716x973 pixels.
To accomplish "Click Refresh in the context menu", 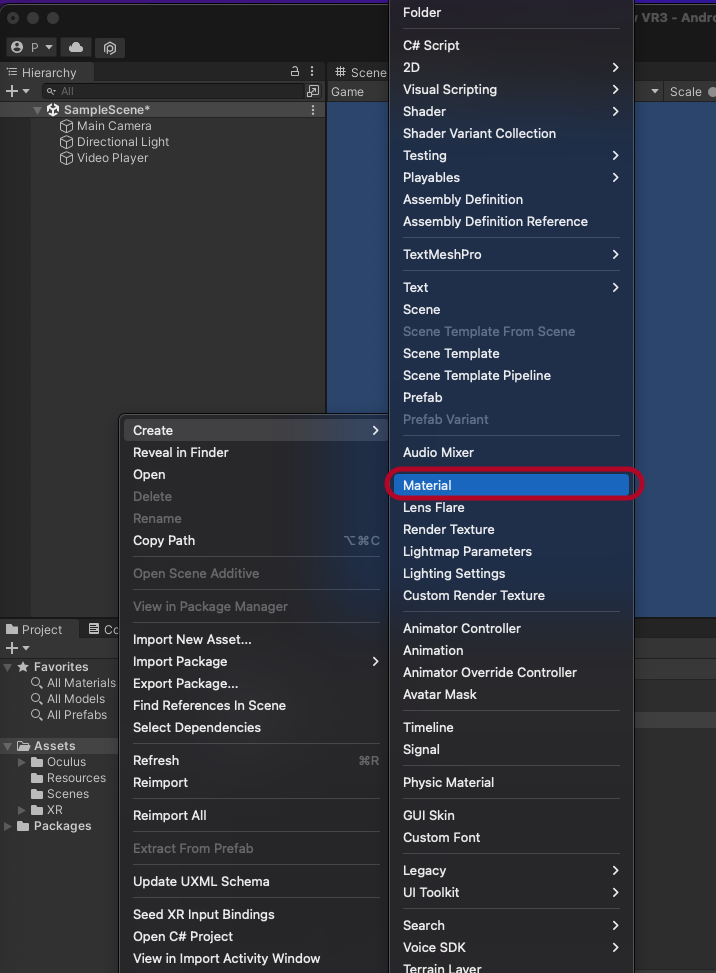I will (x=256, y=761).
